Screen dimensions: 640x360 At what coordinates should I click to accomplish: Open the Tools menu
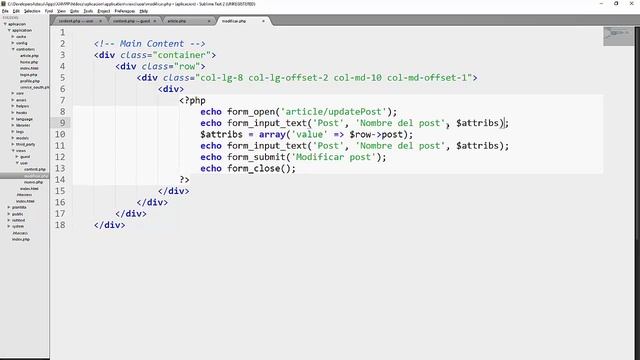(x=88, y=11)
